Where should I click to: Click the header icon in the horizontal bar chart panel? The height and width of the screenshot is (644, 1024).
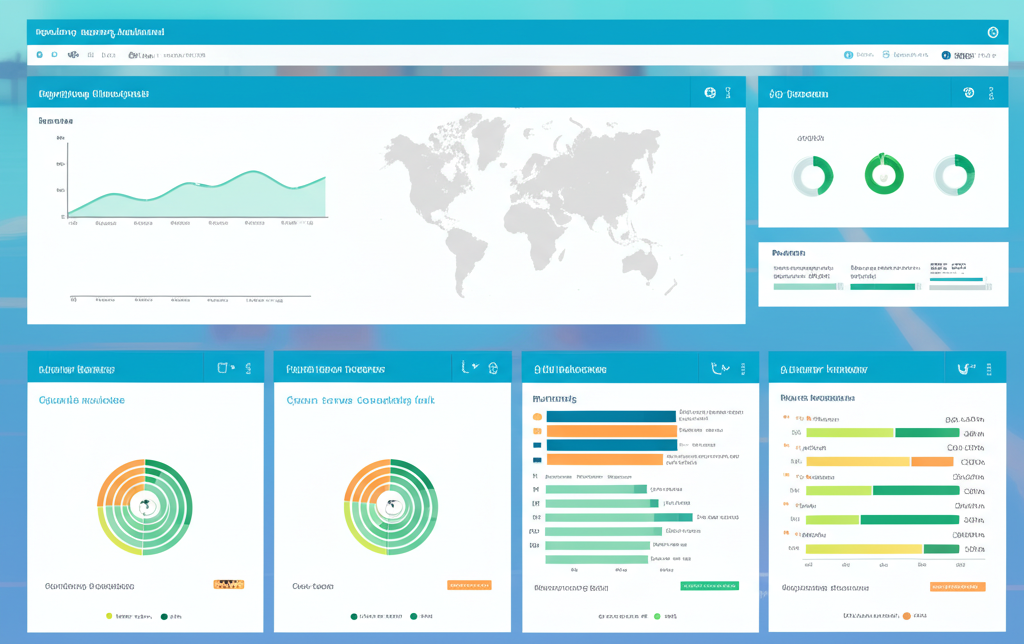718,369
